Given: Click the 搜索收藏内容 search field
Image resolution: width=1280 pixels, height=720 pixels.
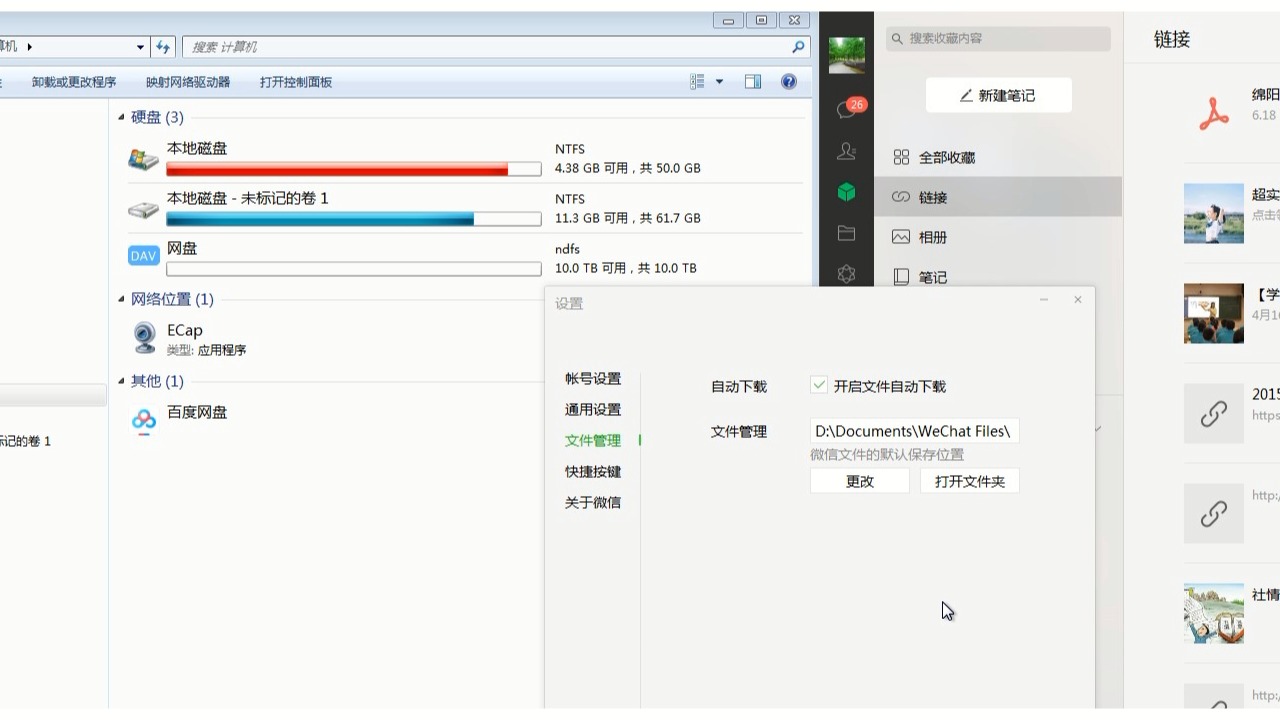Looking at the screenshot, I should pos(998,38).
